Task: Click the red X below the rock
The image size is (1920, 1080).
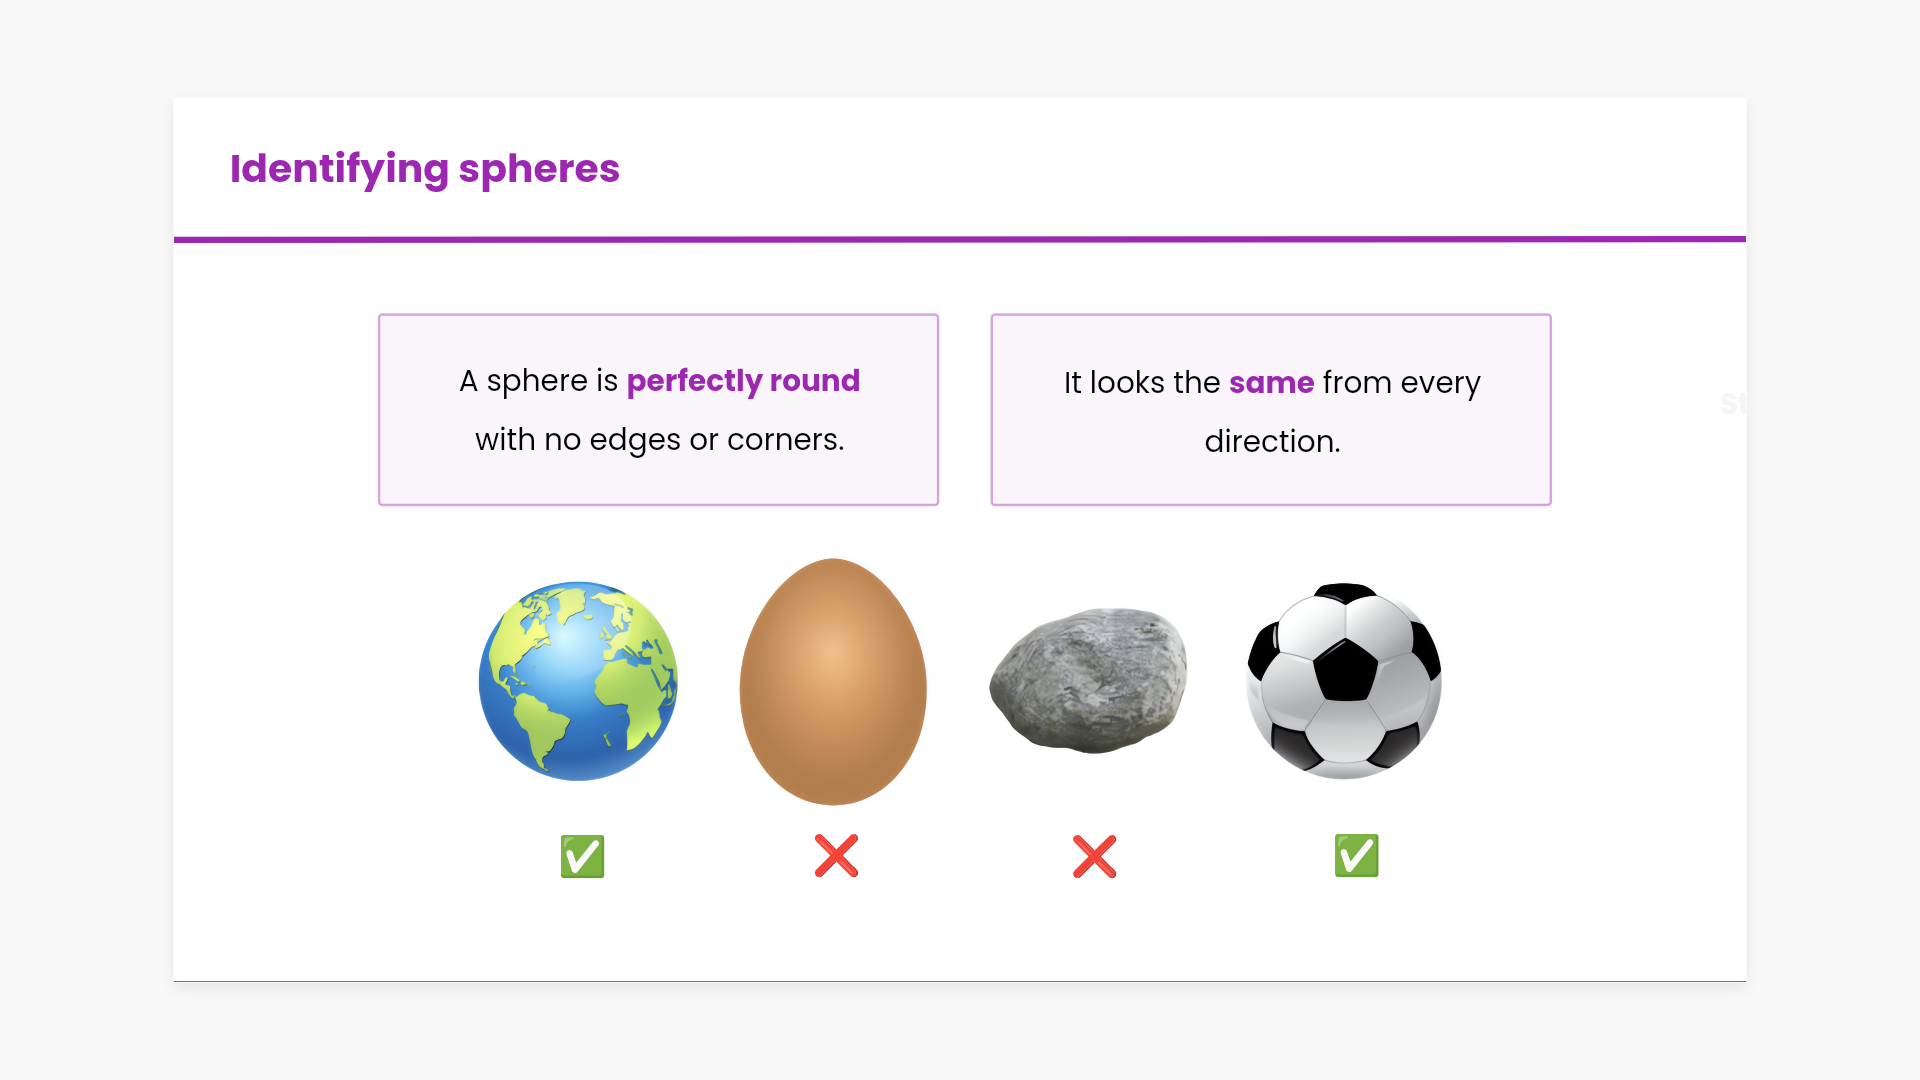Action: coord(1094,857)
